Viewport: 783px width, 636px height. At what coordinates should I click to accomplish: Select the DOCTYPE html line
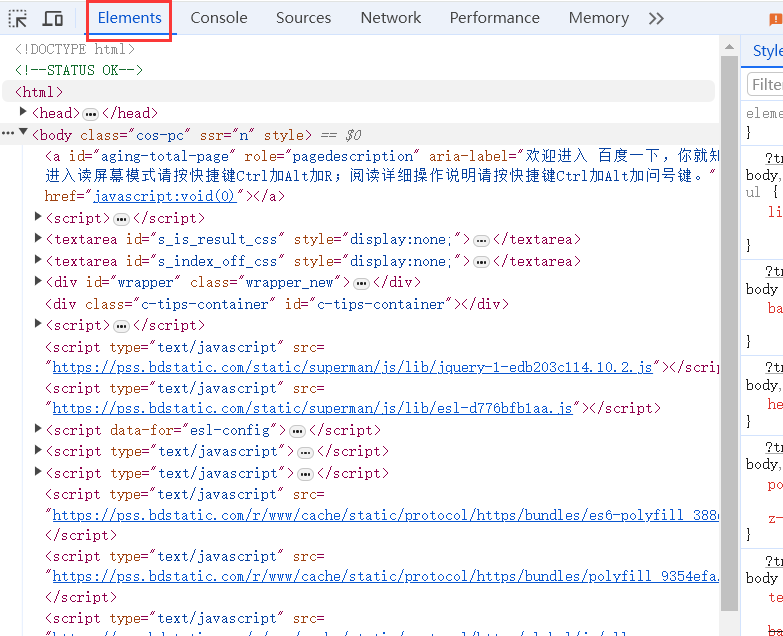coord(75,49)
